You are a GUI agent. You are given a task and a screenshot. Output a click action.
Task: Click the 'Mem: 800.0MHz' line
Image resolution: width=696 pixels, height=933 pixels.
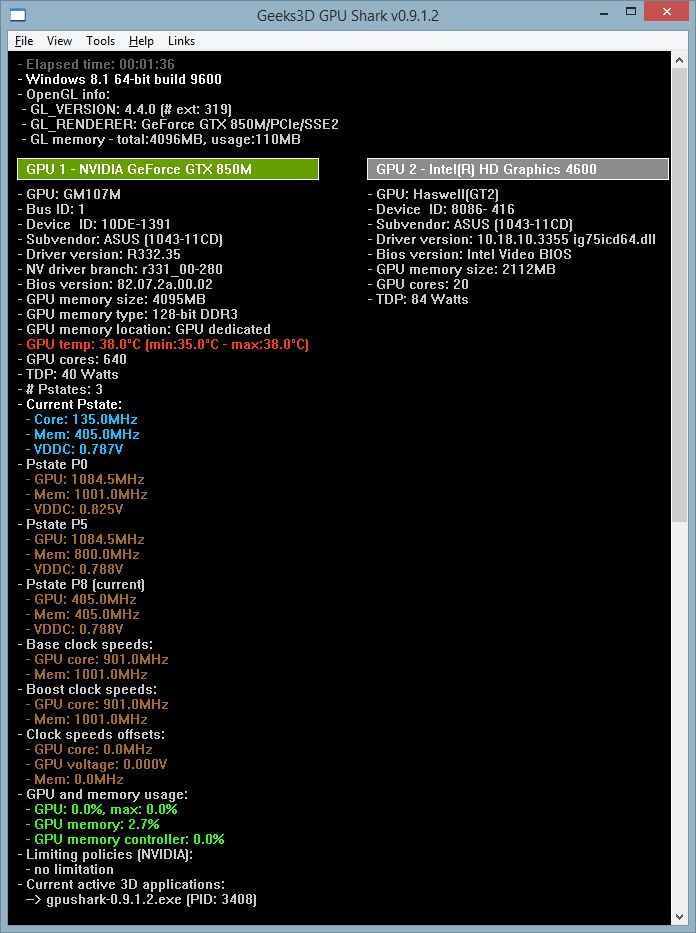(83, 555)
